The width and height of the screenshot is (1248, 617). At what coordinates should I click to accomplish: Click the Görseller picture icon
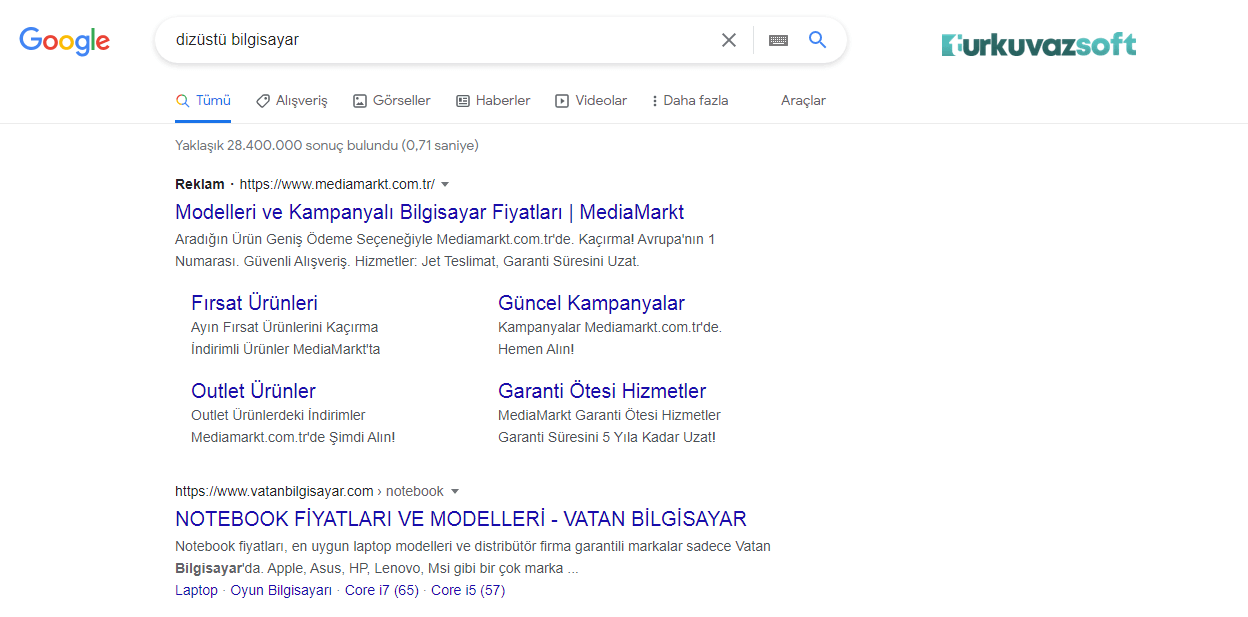point(360,101)
